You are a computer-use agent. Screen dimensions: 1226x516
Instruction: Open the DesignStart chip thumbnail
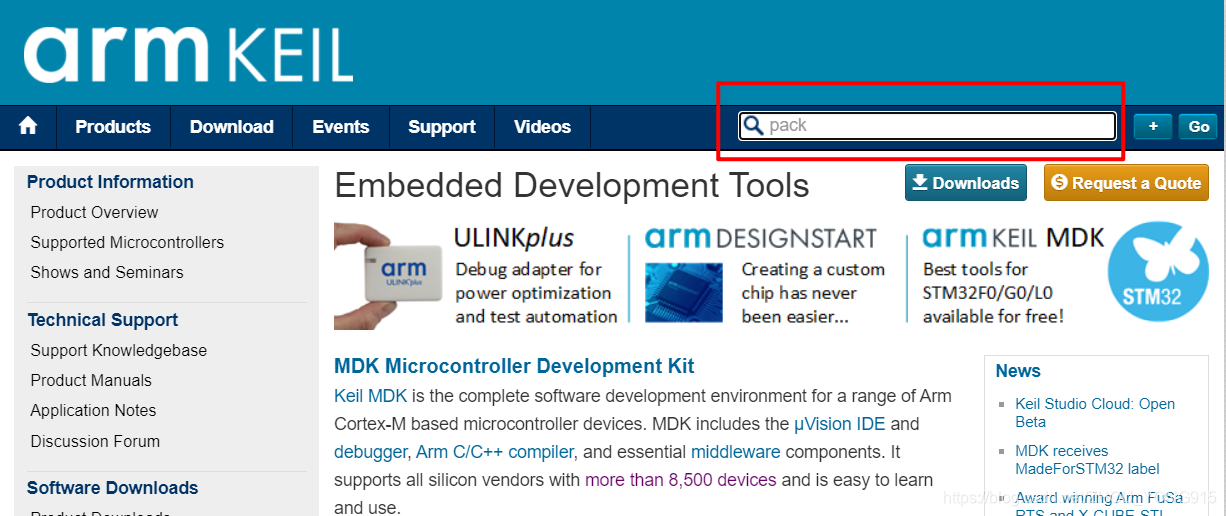684,291
